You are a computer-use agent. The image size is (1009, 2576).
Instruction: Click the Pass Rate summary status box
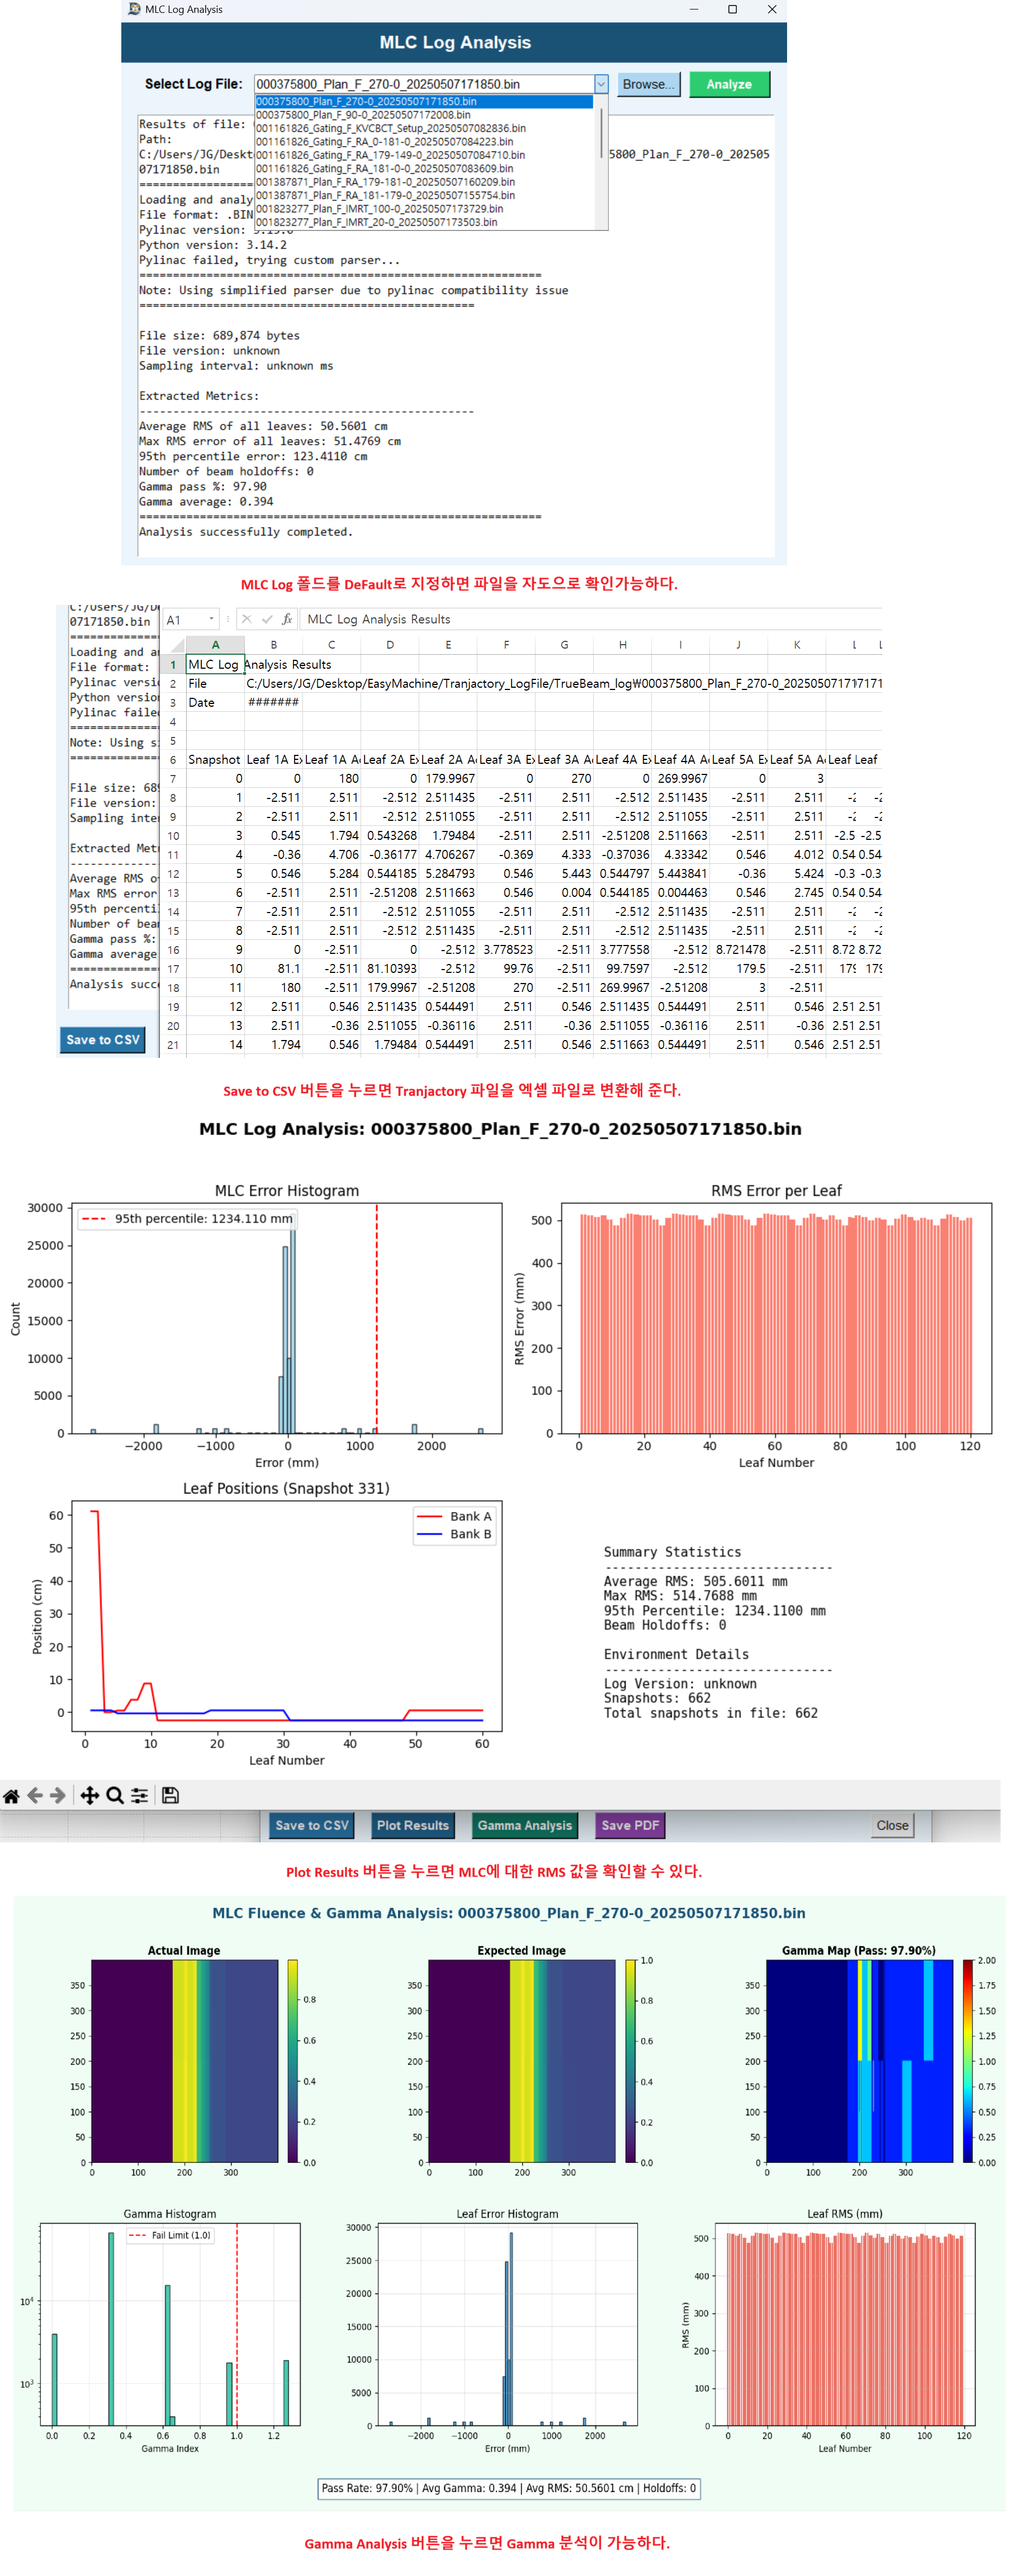[508, 2488]
